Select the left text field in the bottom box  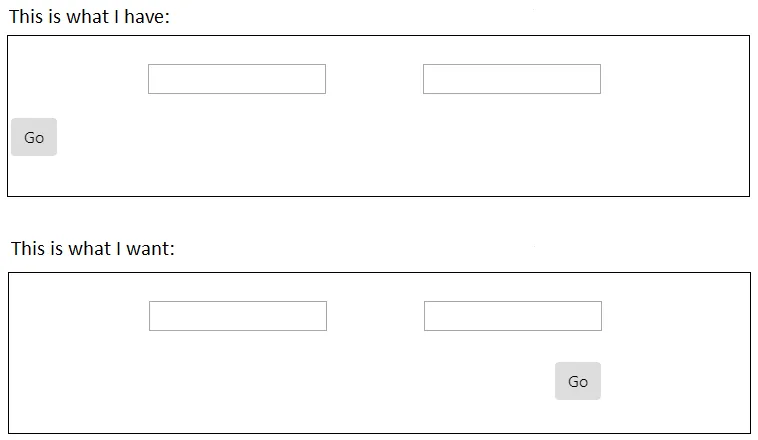coord(238,316)
